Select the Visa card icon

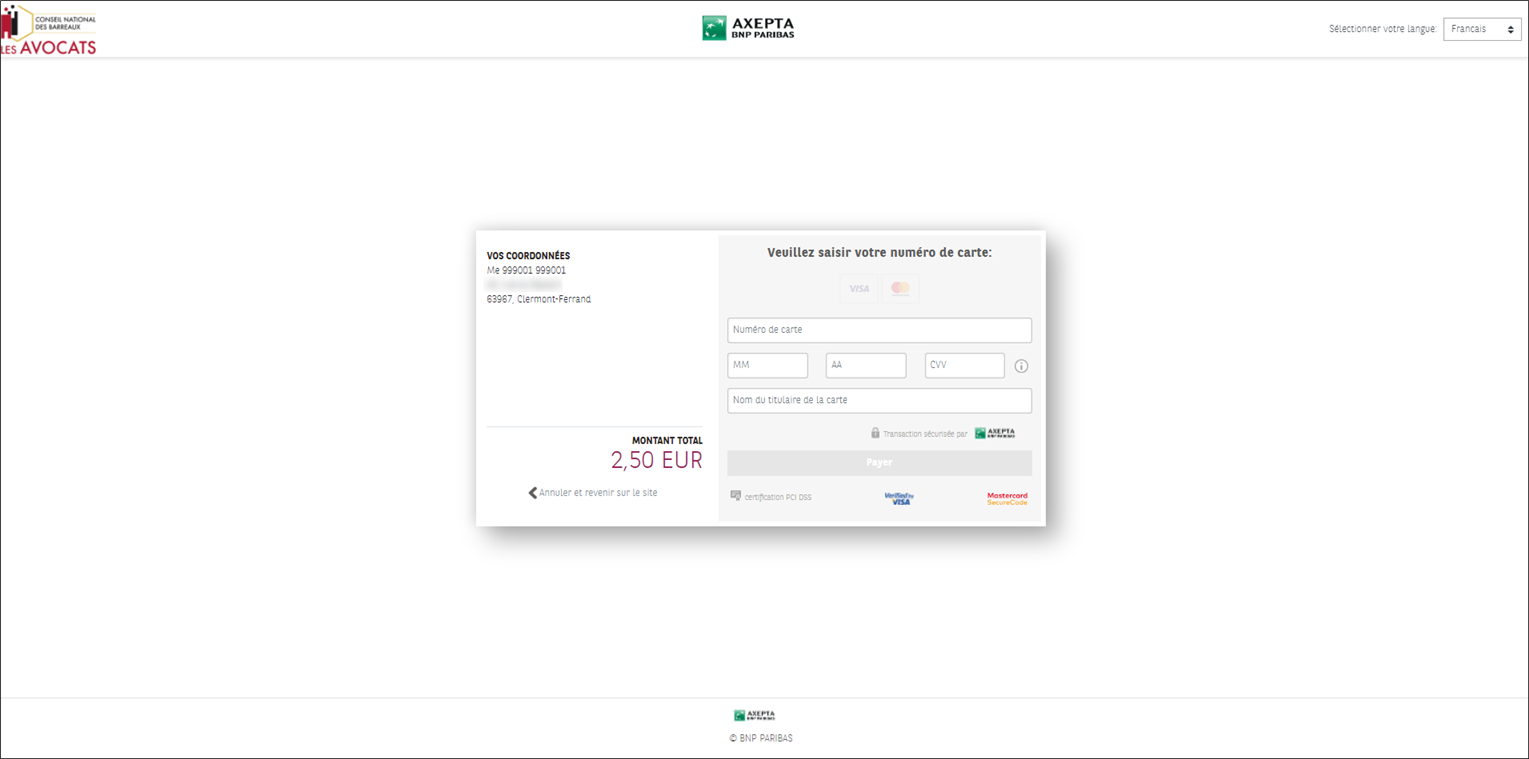859,288
